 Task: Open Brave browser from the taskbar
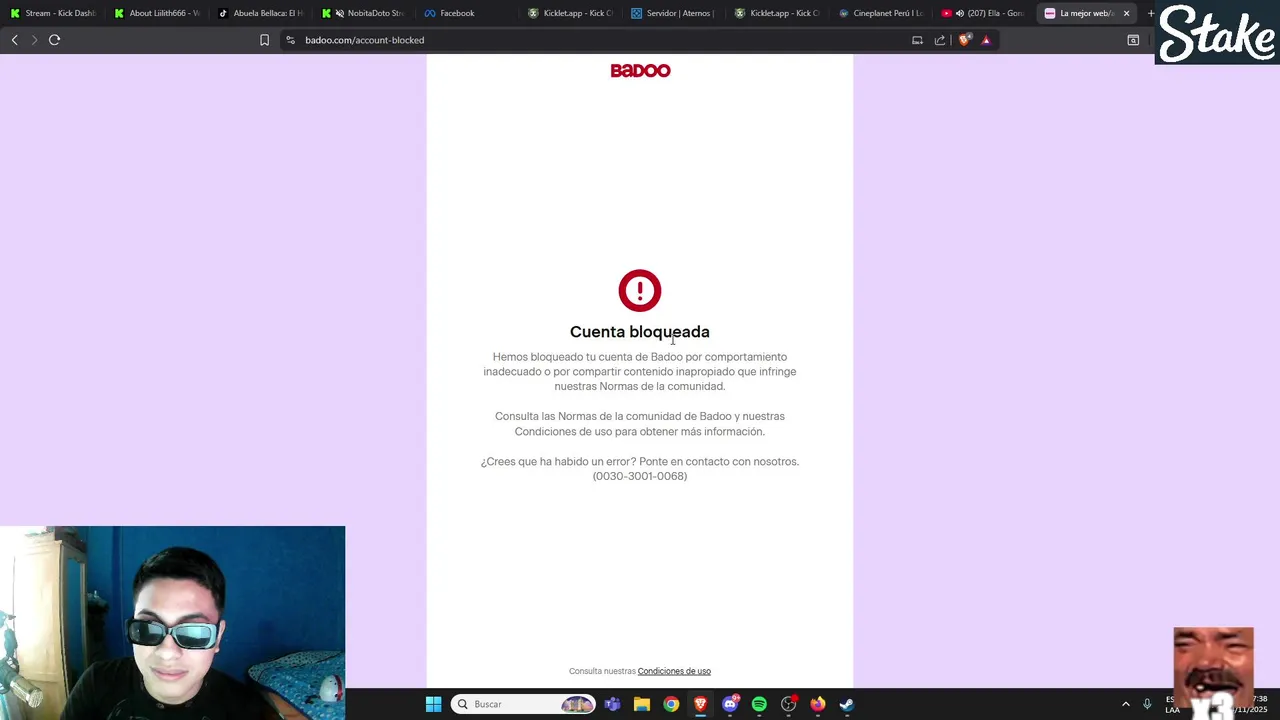pyautogui.click(x=700, y=704)
